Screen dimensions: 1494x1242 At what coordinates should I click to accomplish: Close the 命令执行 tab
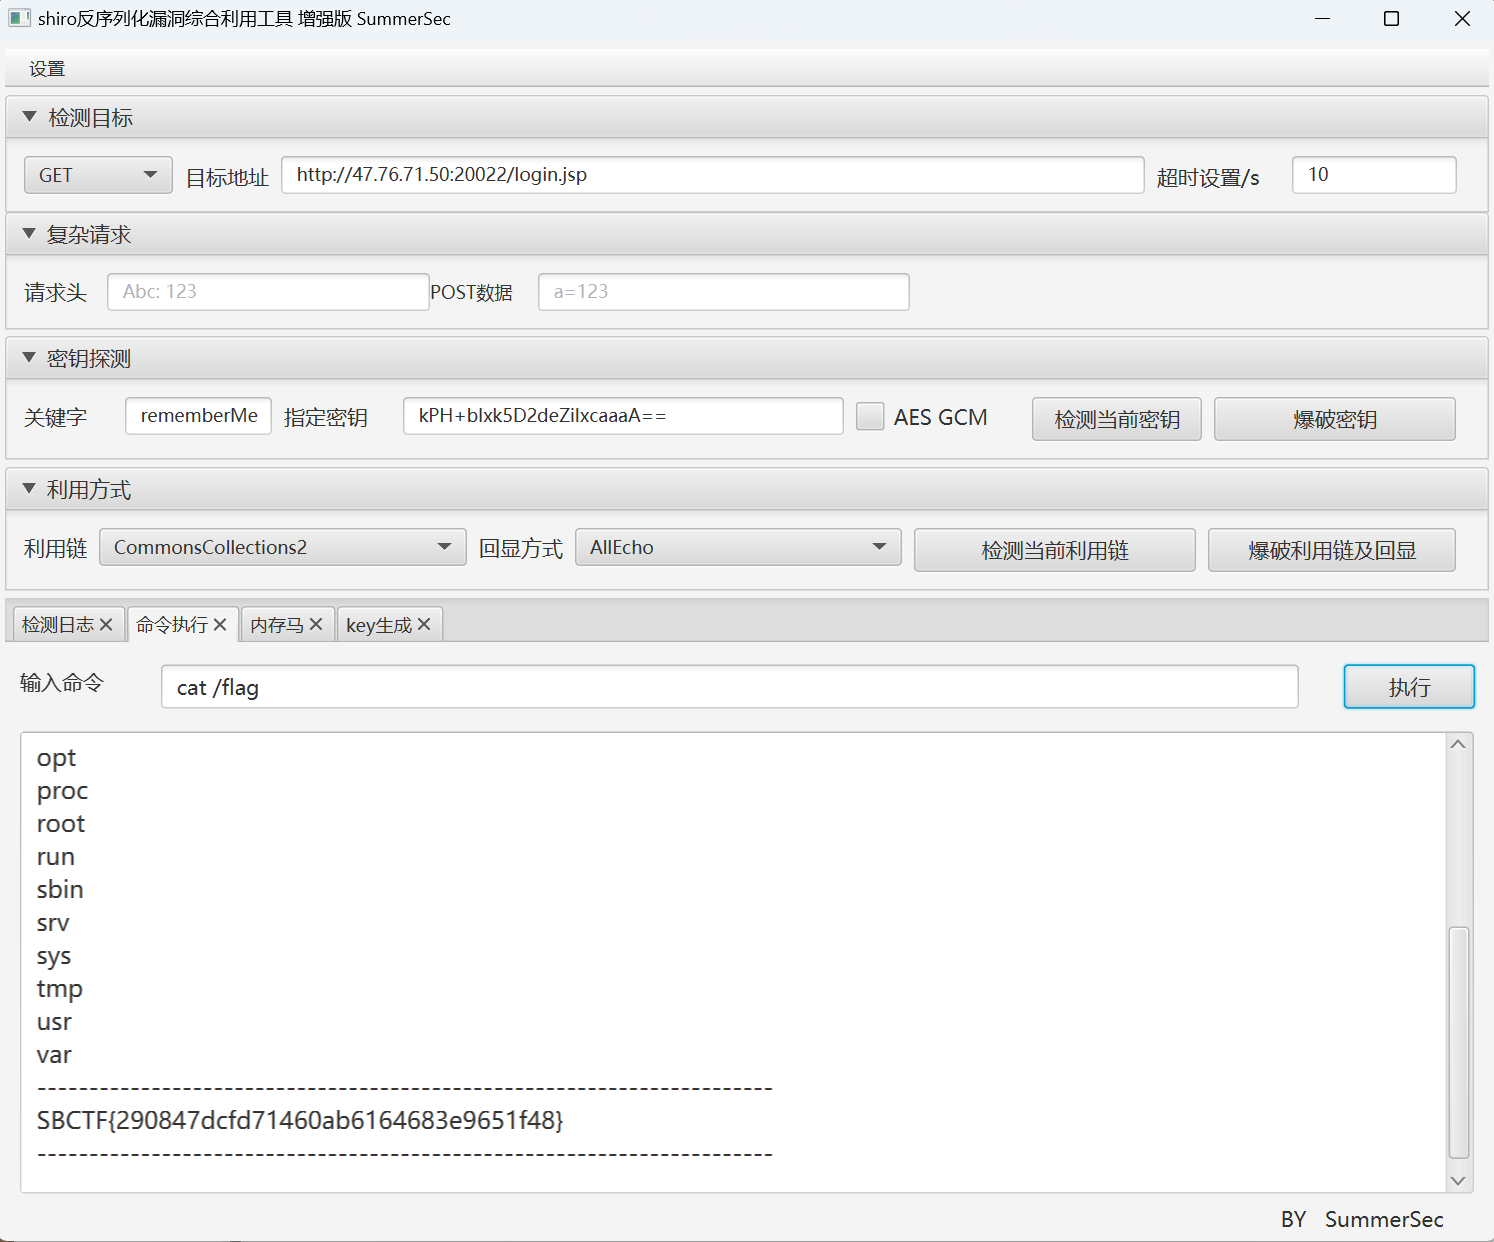point(220,624)
